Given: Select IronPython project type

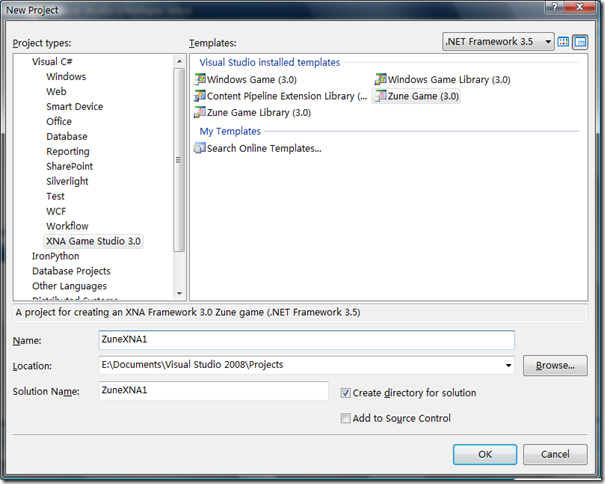Looking at the screenshot, I should [x=56, y=256].
